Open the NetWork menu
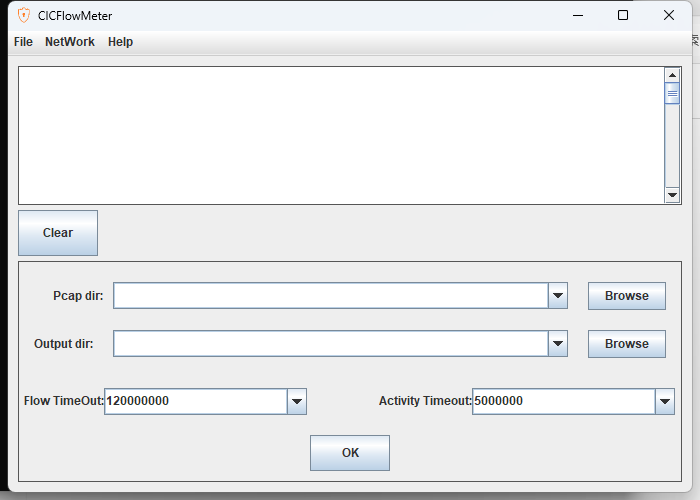The image size is (700, 500). coord(70,42)
